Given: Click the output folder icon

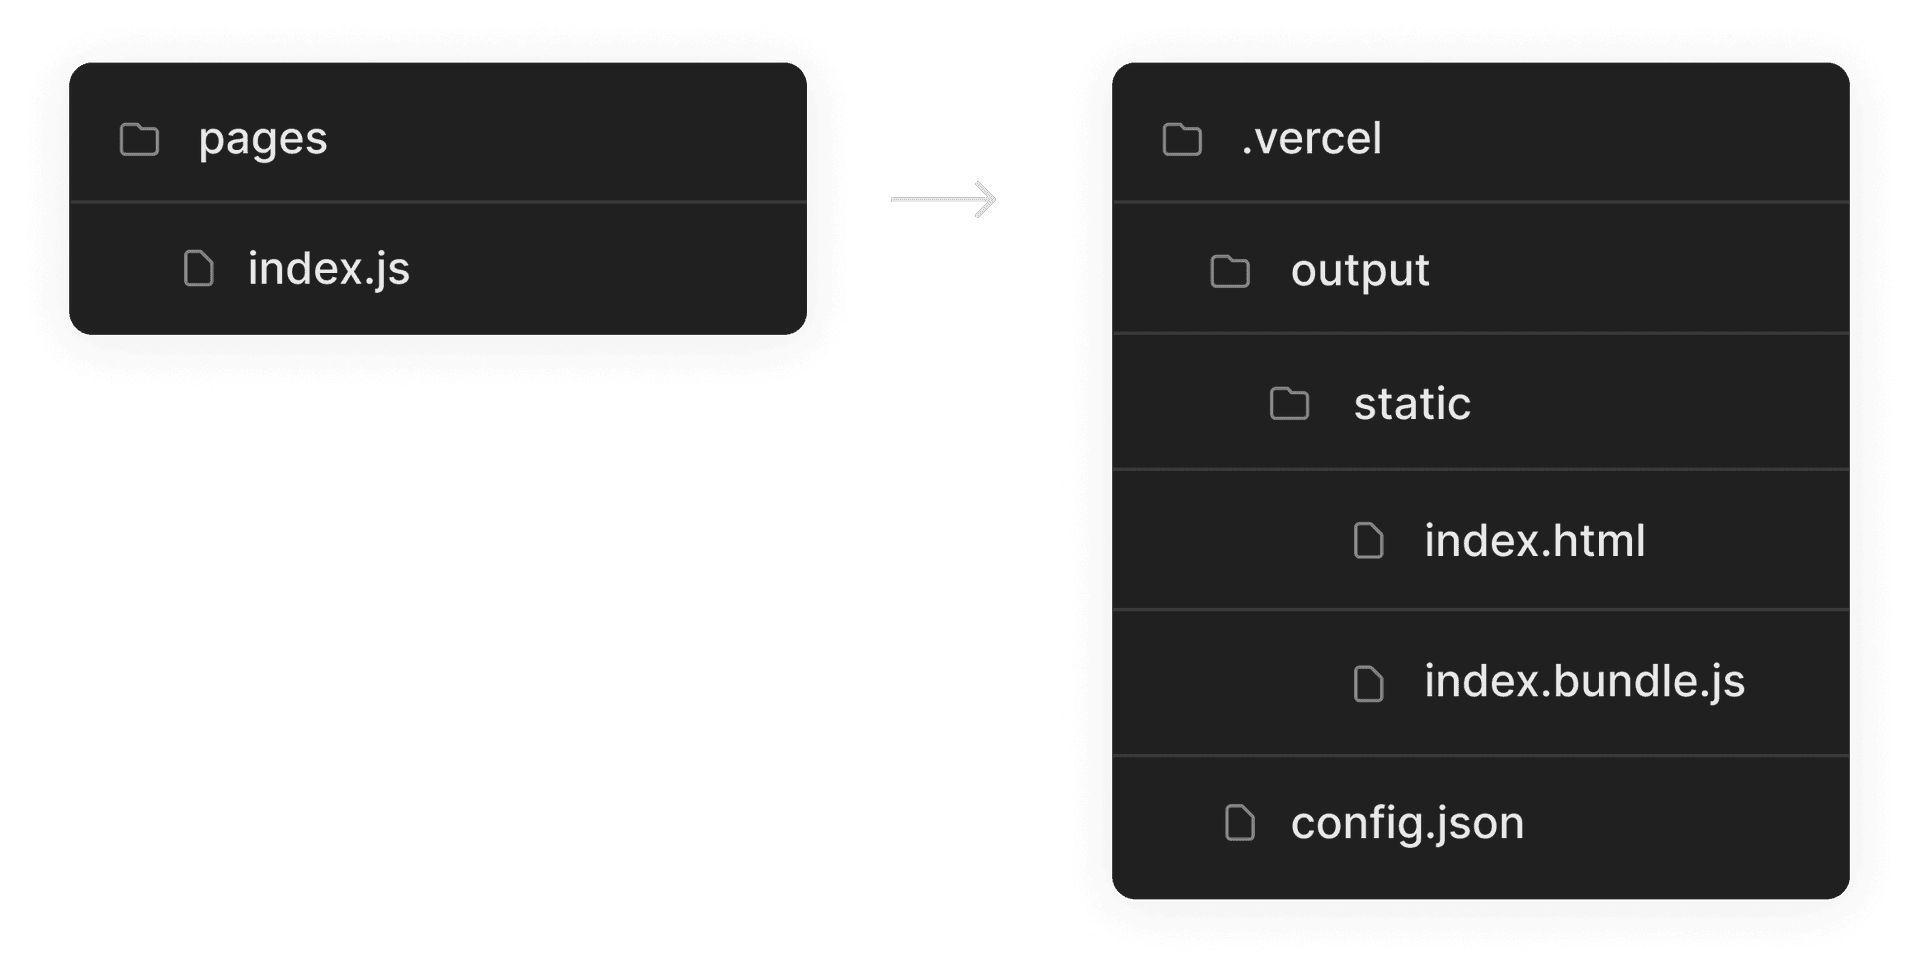Looking at the screenshot, I should coord(1230,271).
